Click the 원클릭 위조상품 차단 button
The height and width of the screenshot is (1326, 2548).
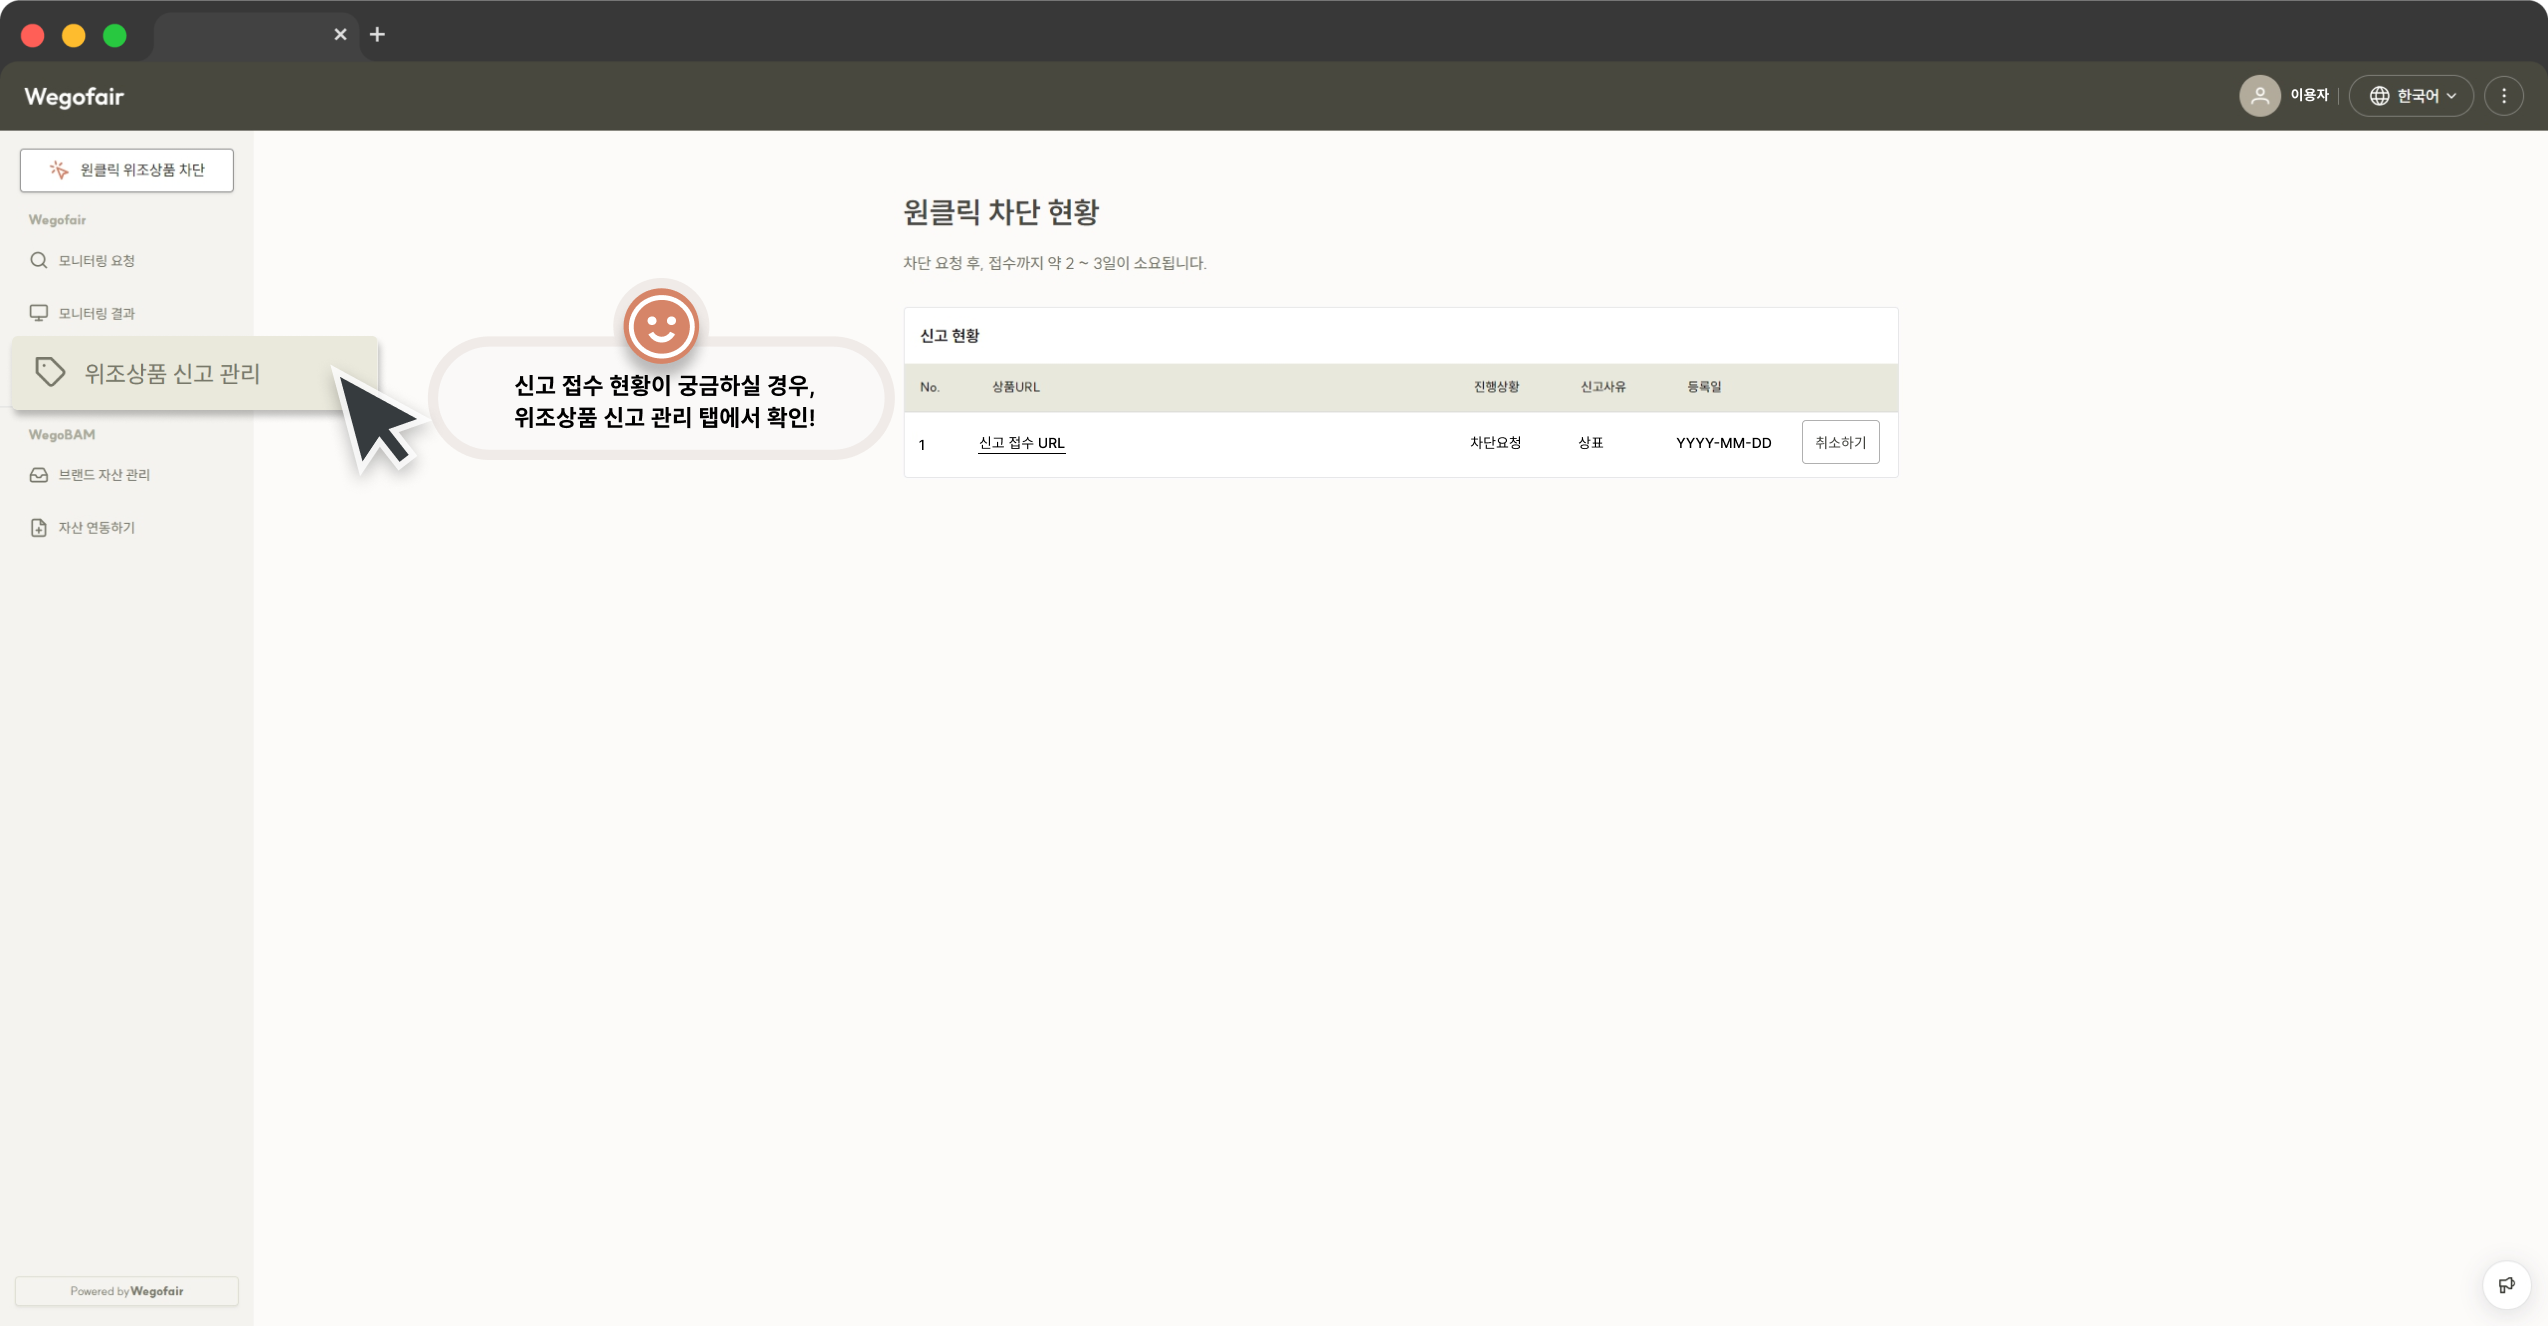[127, 170]
